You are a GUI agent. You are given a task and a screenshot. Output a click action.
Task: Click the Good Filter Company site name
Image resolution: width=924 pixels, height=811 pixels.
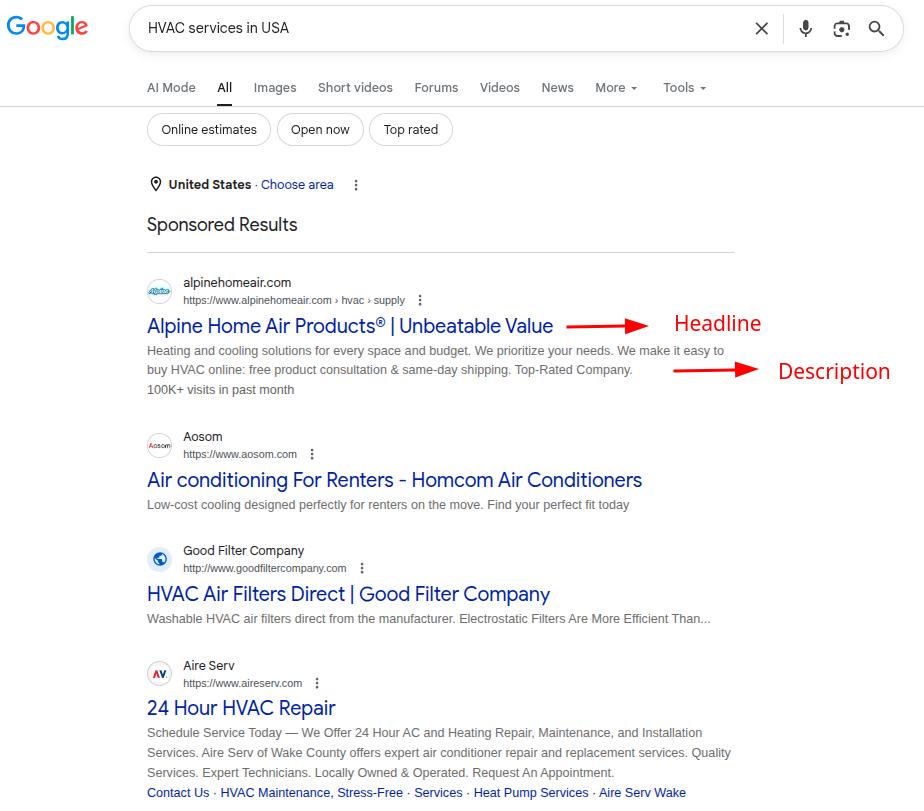click(x=243, y=550)
